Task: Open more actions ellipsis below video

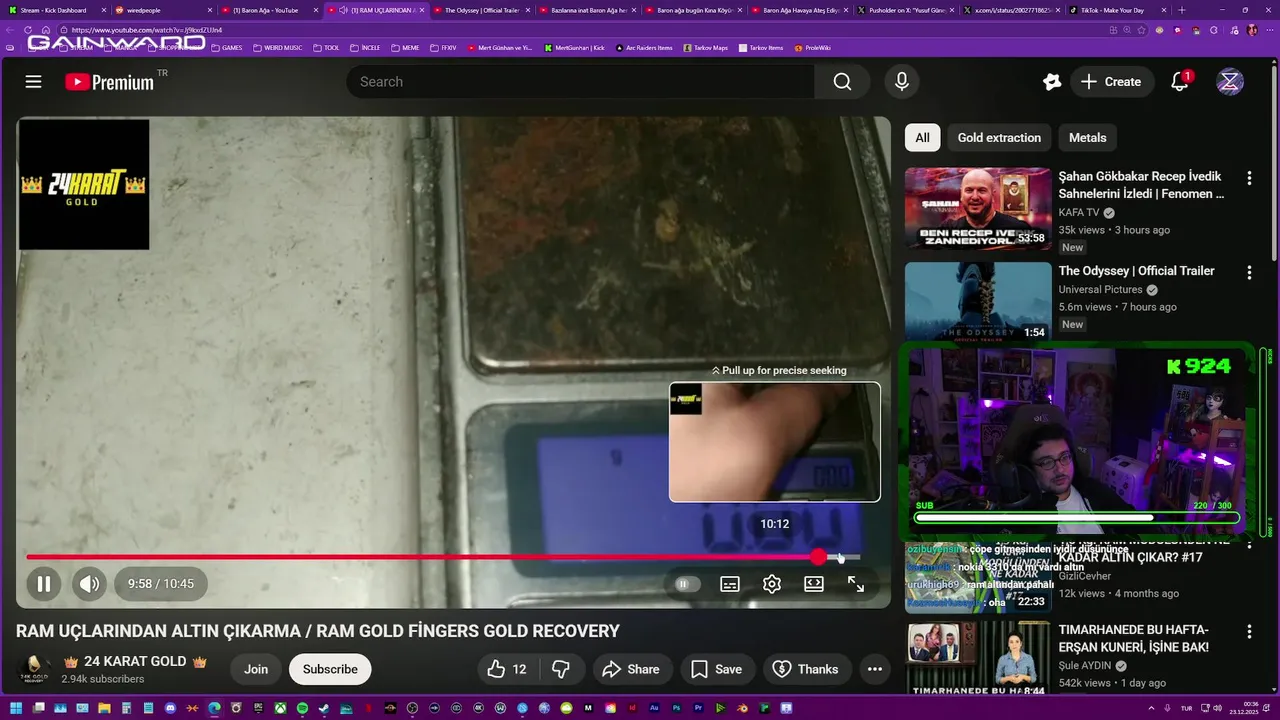Action: click(x=875, y=669)
